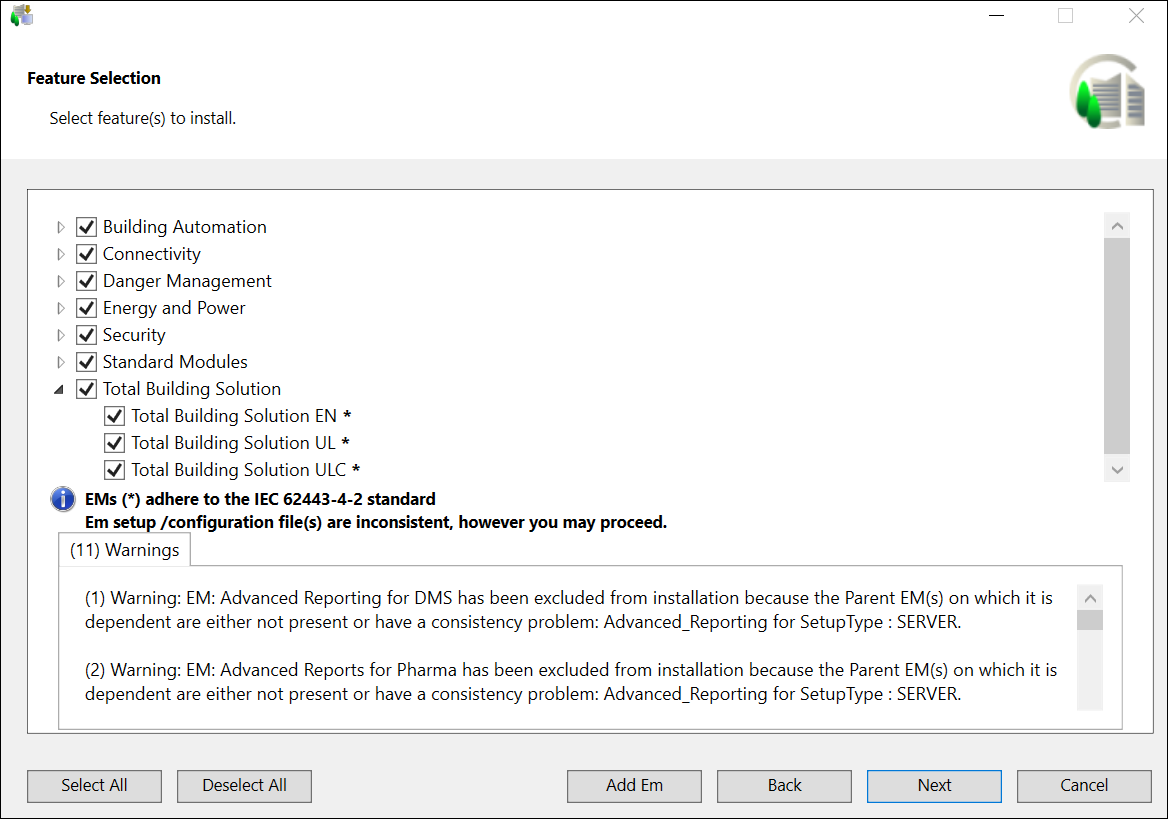Click the green building product logo
Viewport: 1168px width, 819px height.
pyautogui.click(x=1106, y=90)
